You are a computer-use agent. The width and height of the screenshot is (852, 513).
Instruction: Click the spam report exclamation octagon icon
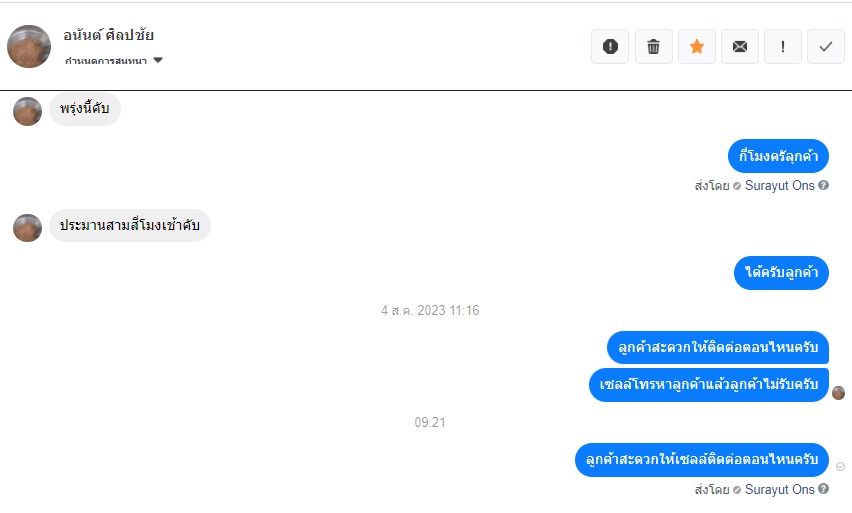[610, 47]
